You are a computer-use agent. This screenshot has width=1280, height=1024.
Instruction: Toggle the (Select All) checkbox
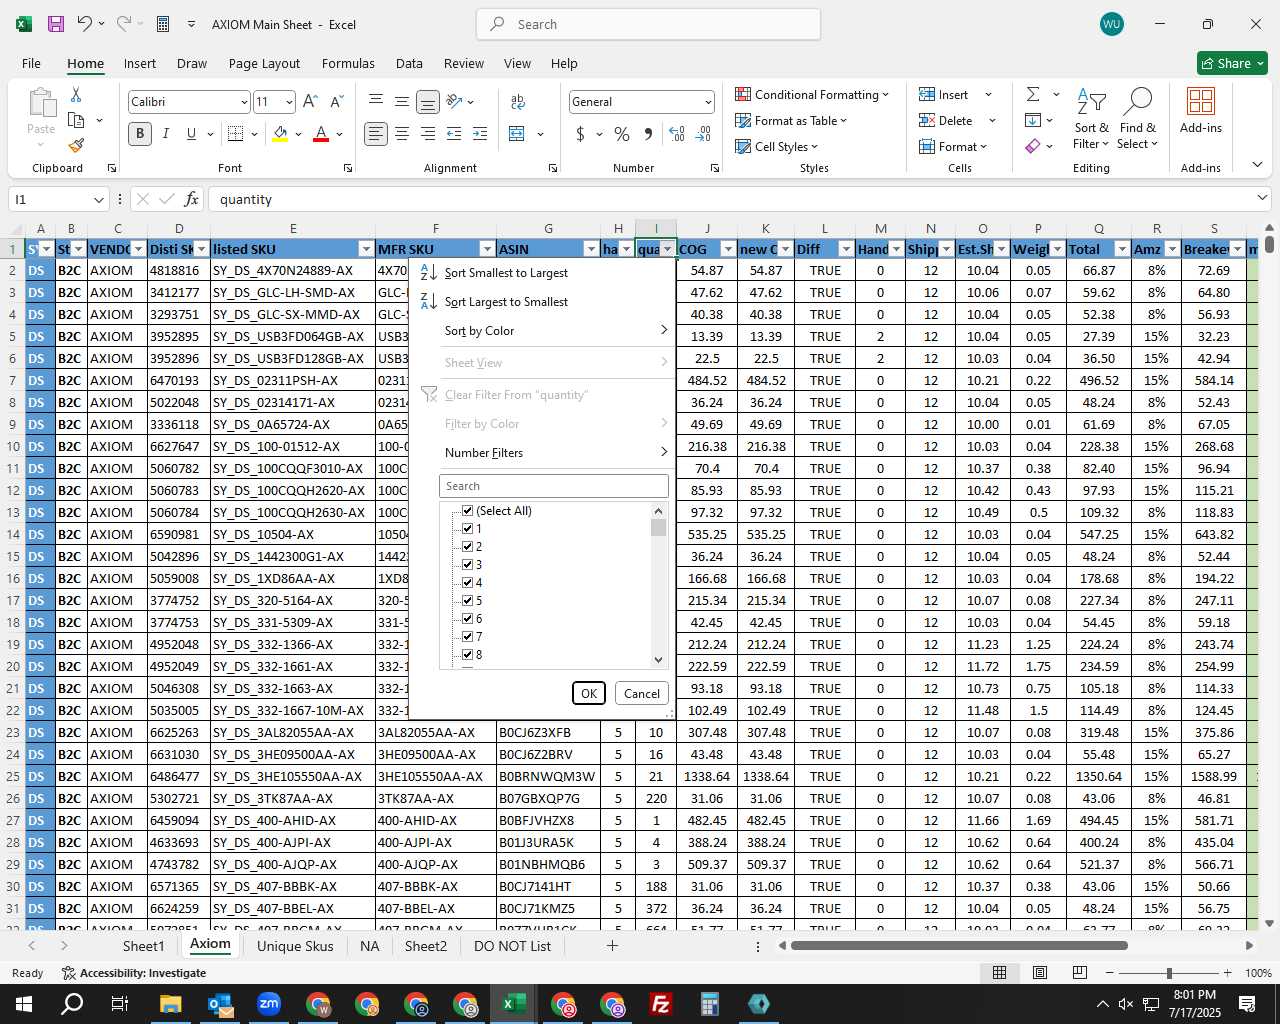(467, 511)
